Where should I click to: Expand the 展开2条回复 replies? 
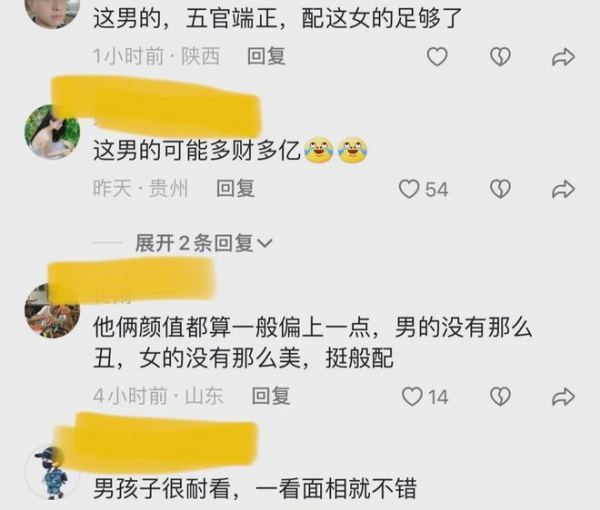204,243
